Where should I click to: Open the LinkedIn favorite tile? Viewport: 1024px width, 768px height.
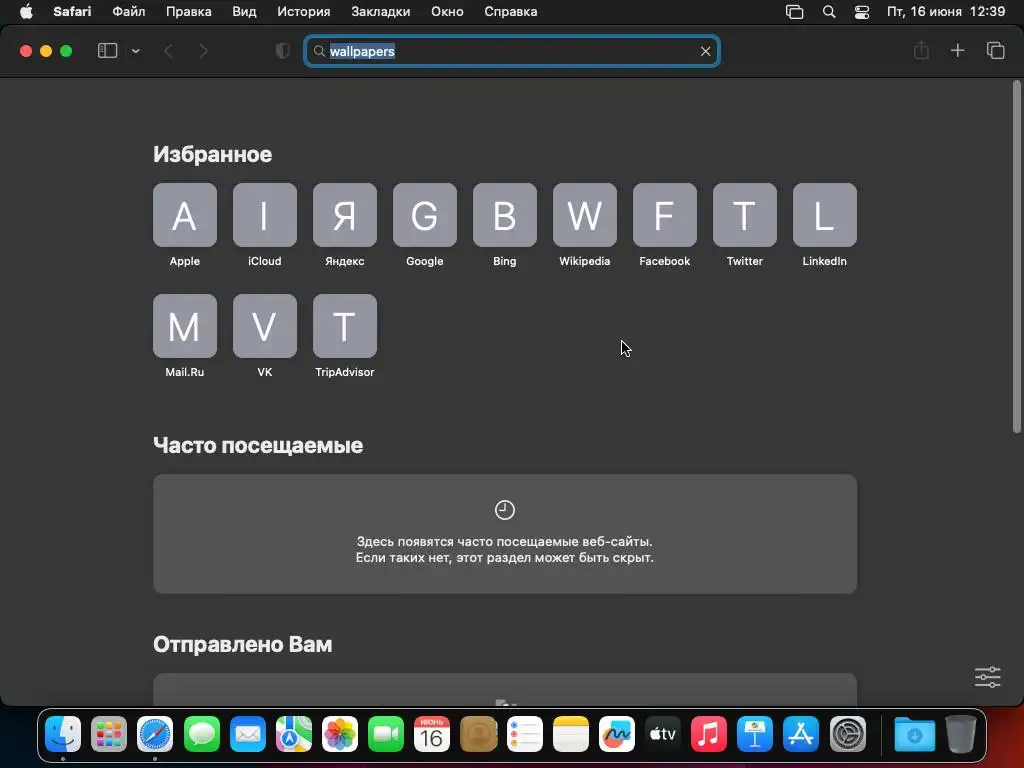pos(825,215)
